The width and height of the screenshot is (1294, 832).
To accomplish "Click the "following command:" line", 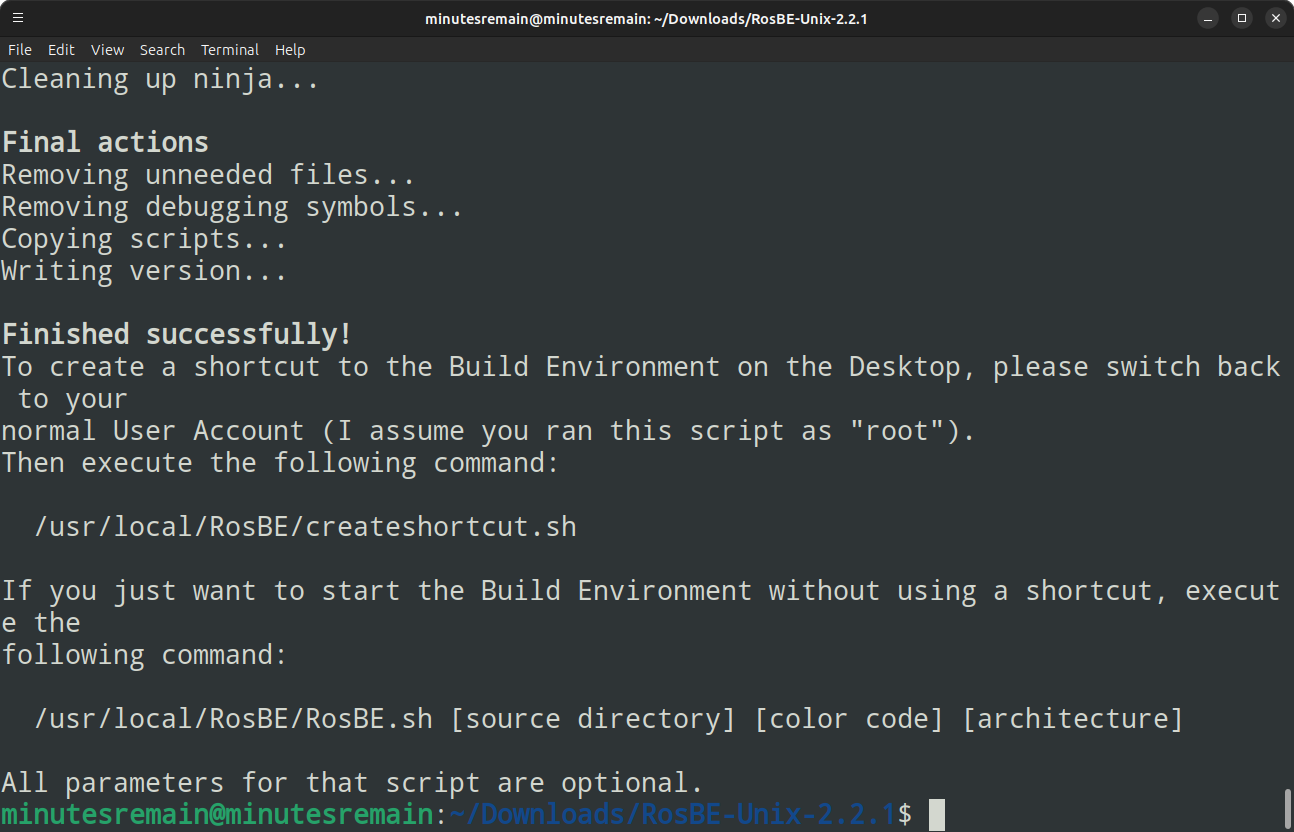I will pos(144,654).
